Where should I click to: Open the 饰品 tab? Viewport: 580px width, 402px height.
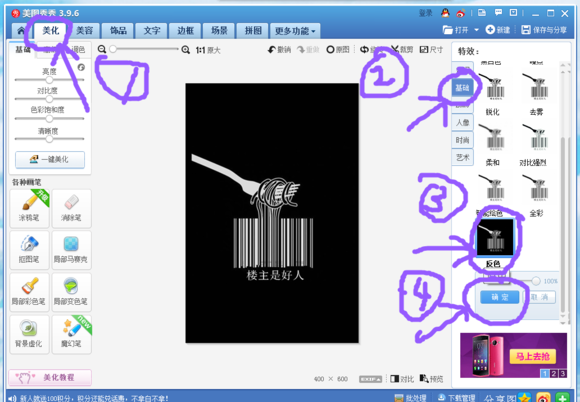click(118, 31)
